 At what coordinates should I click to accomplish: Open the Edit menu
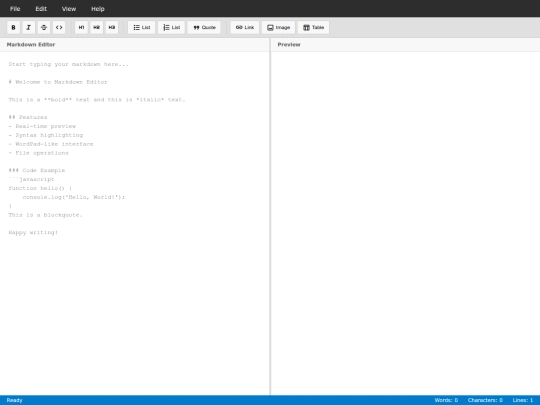(x=41, y=9)
